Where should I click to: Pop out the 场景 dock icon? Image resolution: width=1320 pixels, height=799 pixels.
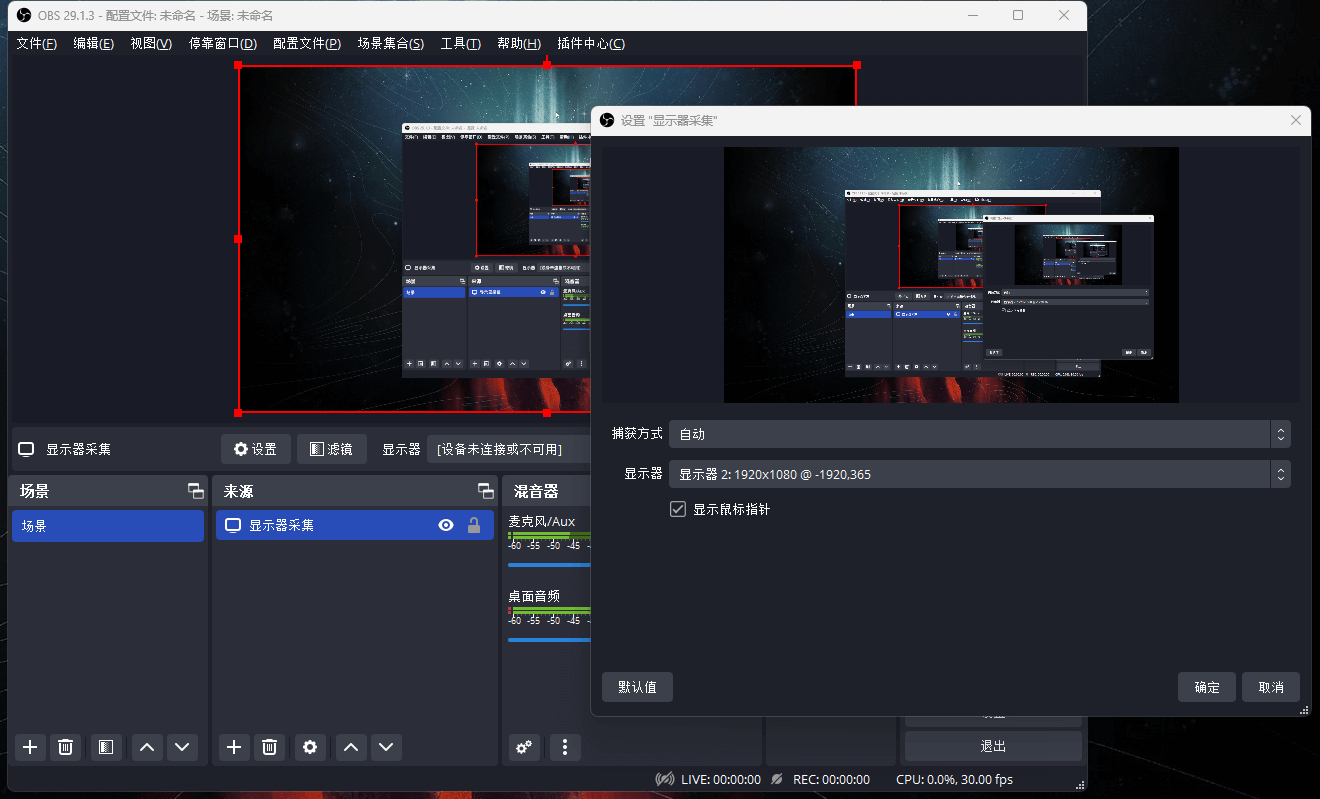pyautogui.click(x=196, y=491)
